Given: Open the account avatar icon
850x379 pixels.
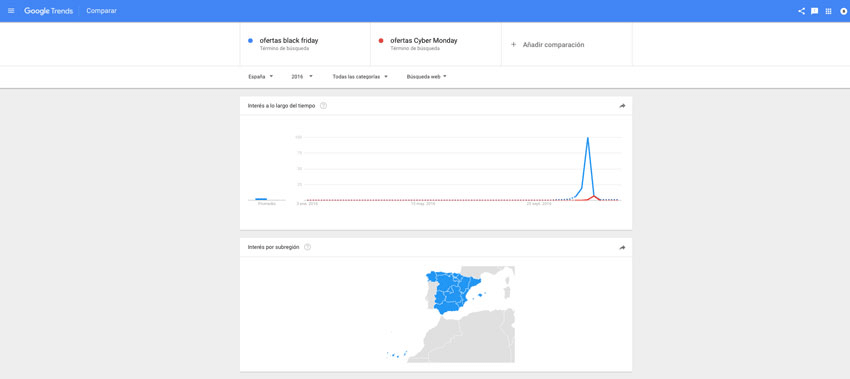Looking at the screenshot, I should point(843,11).
